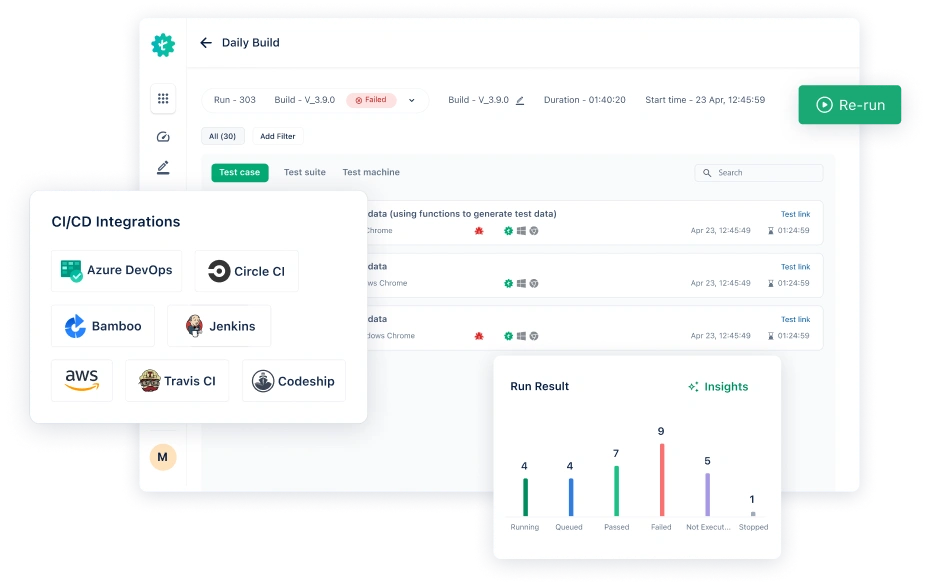Viewport: 927px width, 587px height.
Task: Open the dashboard gauge icon in sidebar
Action: (x=163, y=137)
